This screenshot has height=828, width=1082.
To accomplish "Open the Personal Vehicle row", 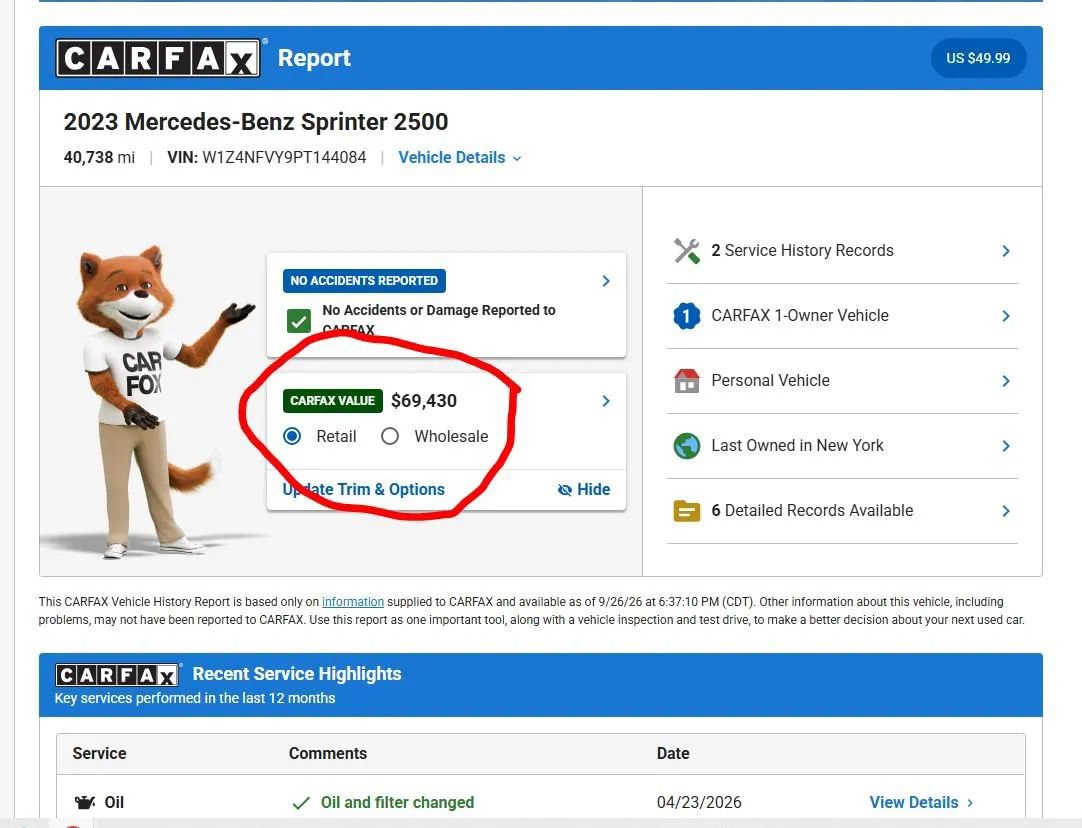I will click(842, 380).
